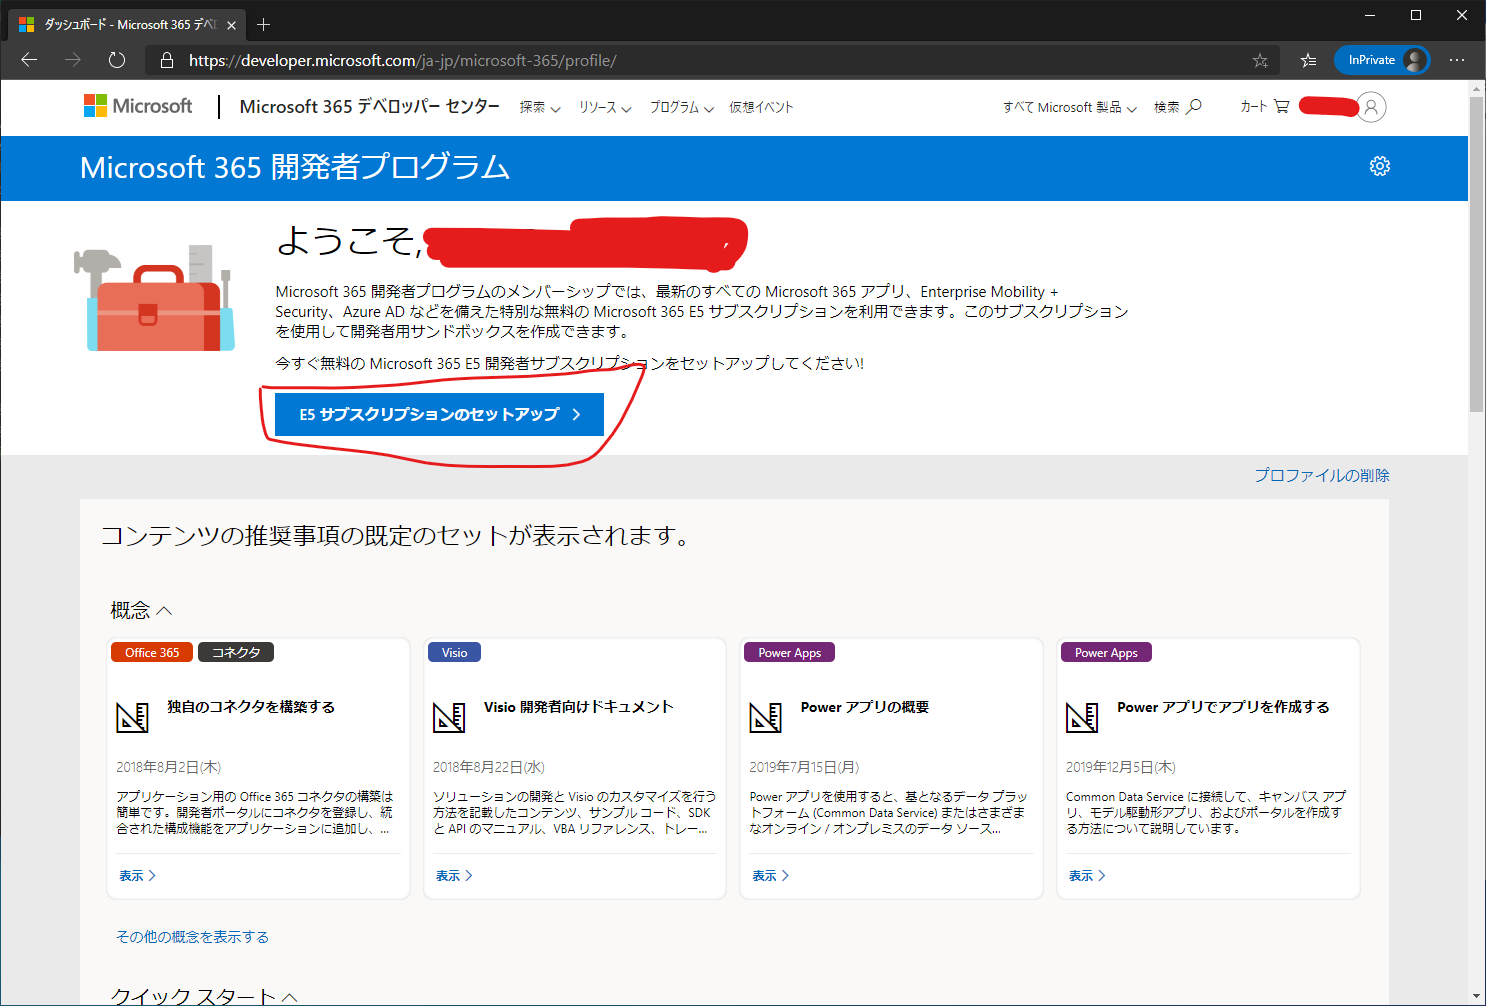This screenshot has height=1006, width=1486.
Task: Click date 2019年7月15日(月)
Action: click(804, 767)
